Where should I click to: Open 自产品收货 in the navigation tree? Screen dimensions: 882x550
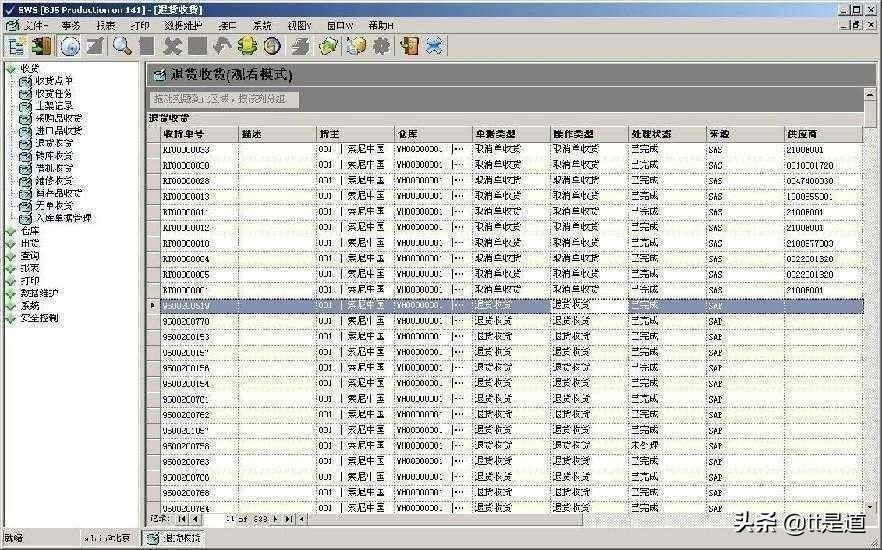click(x=58, y=193)
